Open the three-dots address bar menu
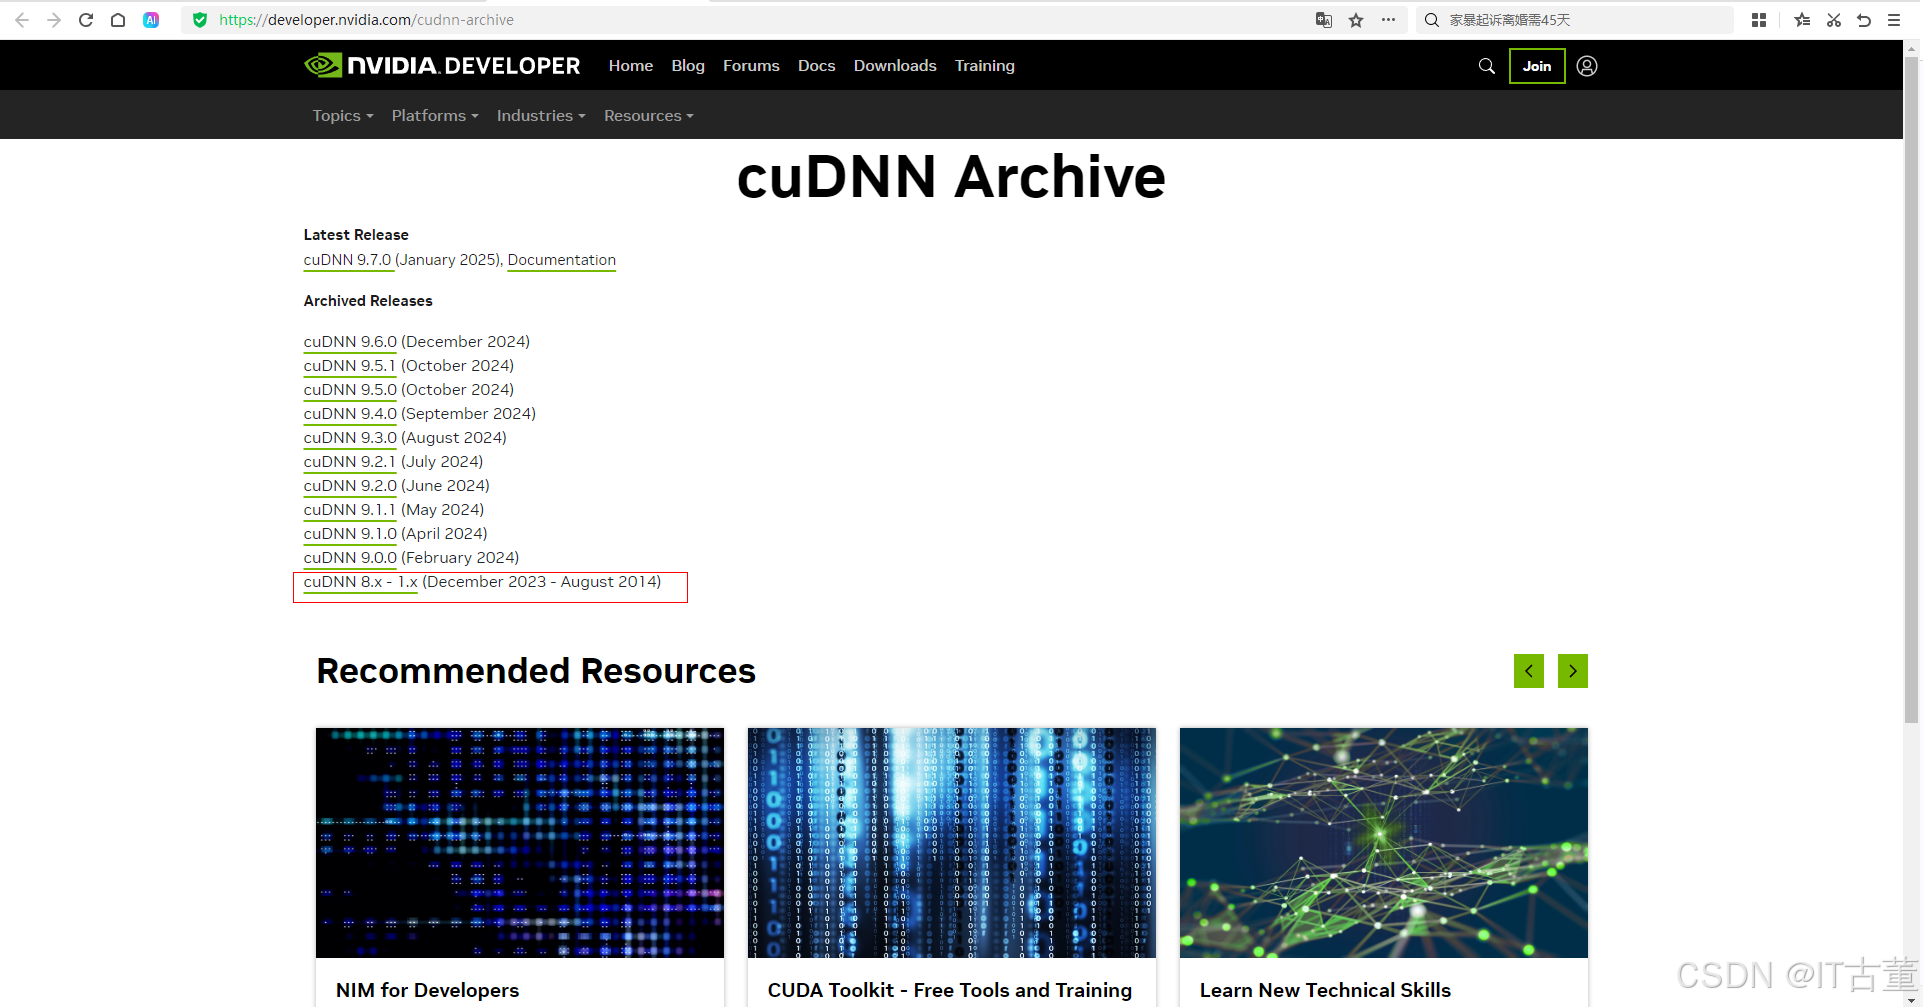Viewport: 1923px width, 1007px height. click(1388, 20)
